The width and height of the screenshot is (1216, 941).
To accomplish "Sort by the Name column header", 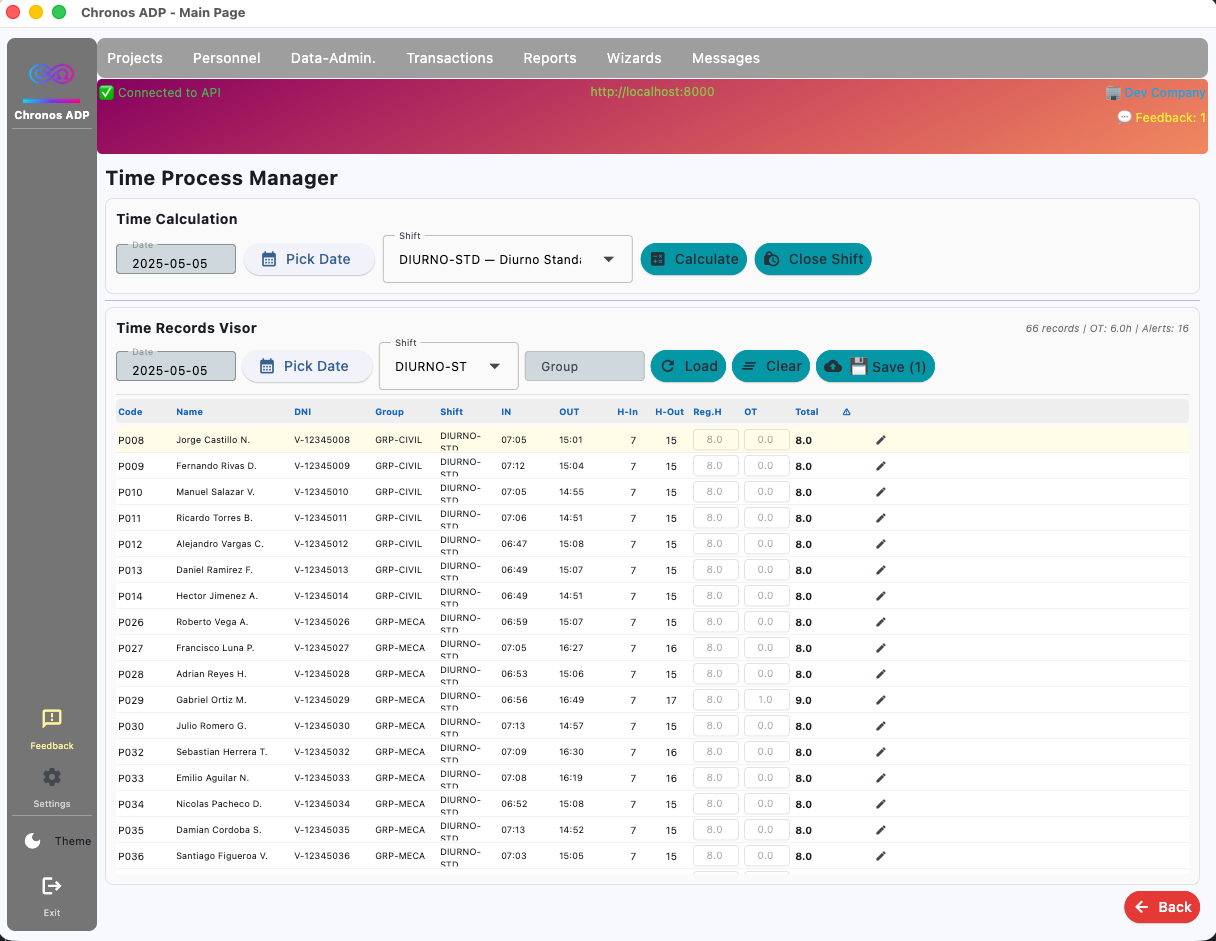I will (189, 412).
